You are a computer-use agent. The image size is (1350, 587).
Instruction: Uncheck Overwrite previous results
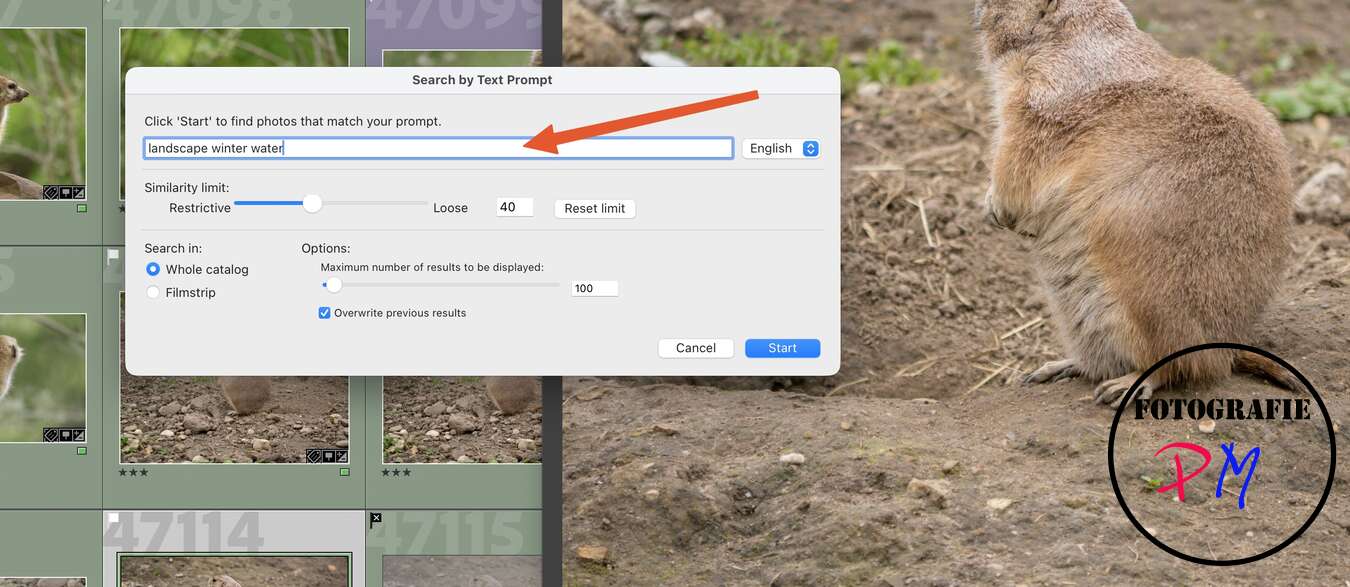point(324,313)
